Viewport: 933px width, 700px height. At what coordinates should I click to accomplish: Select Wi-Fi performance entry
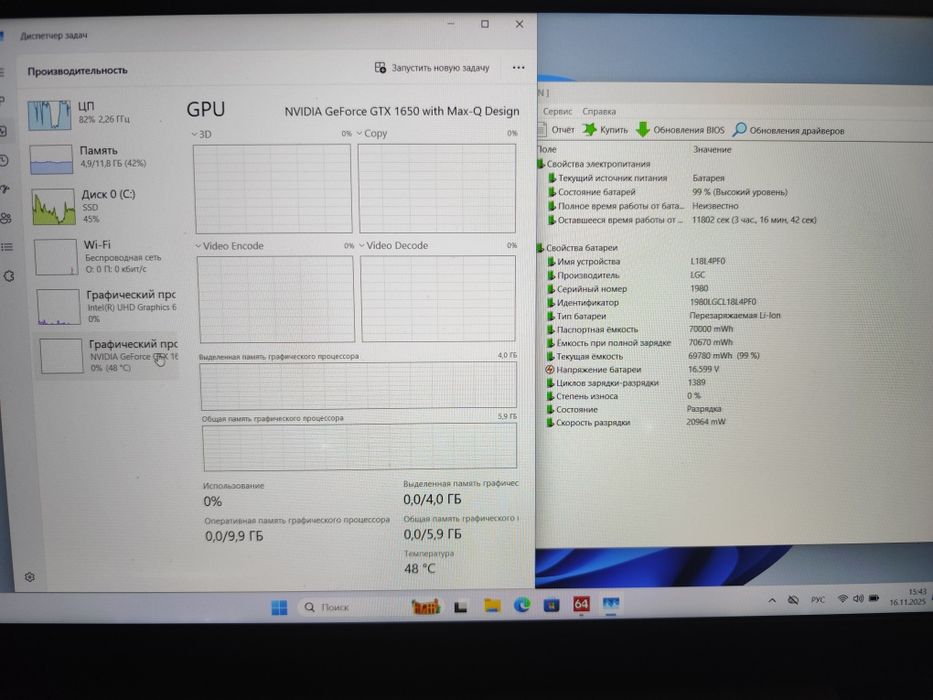click(105, 257)
